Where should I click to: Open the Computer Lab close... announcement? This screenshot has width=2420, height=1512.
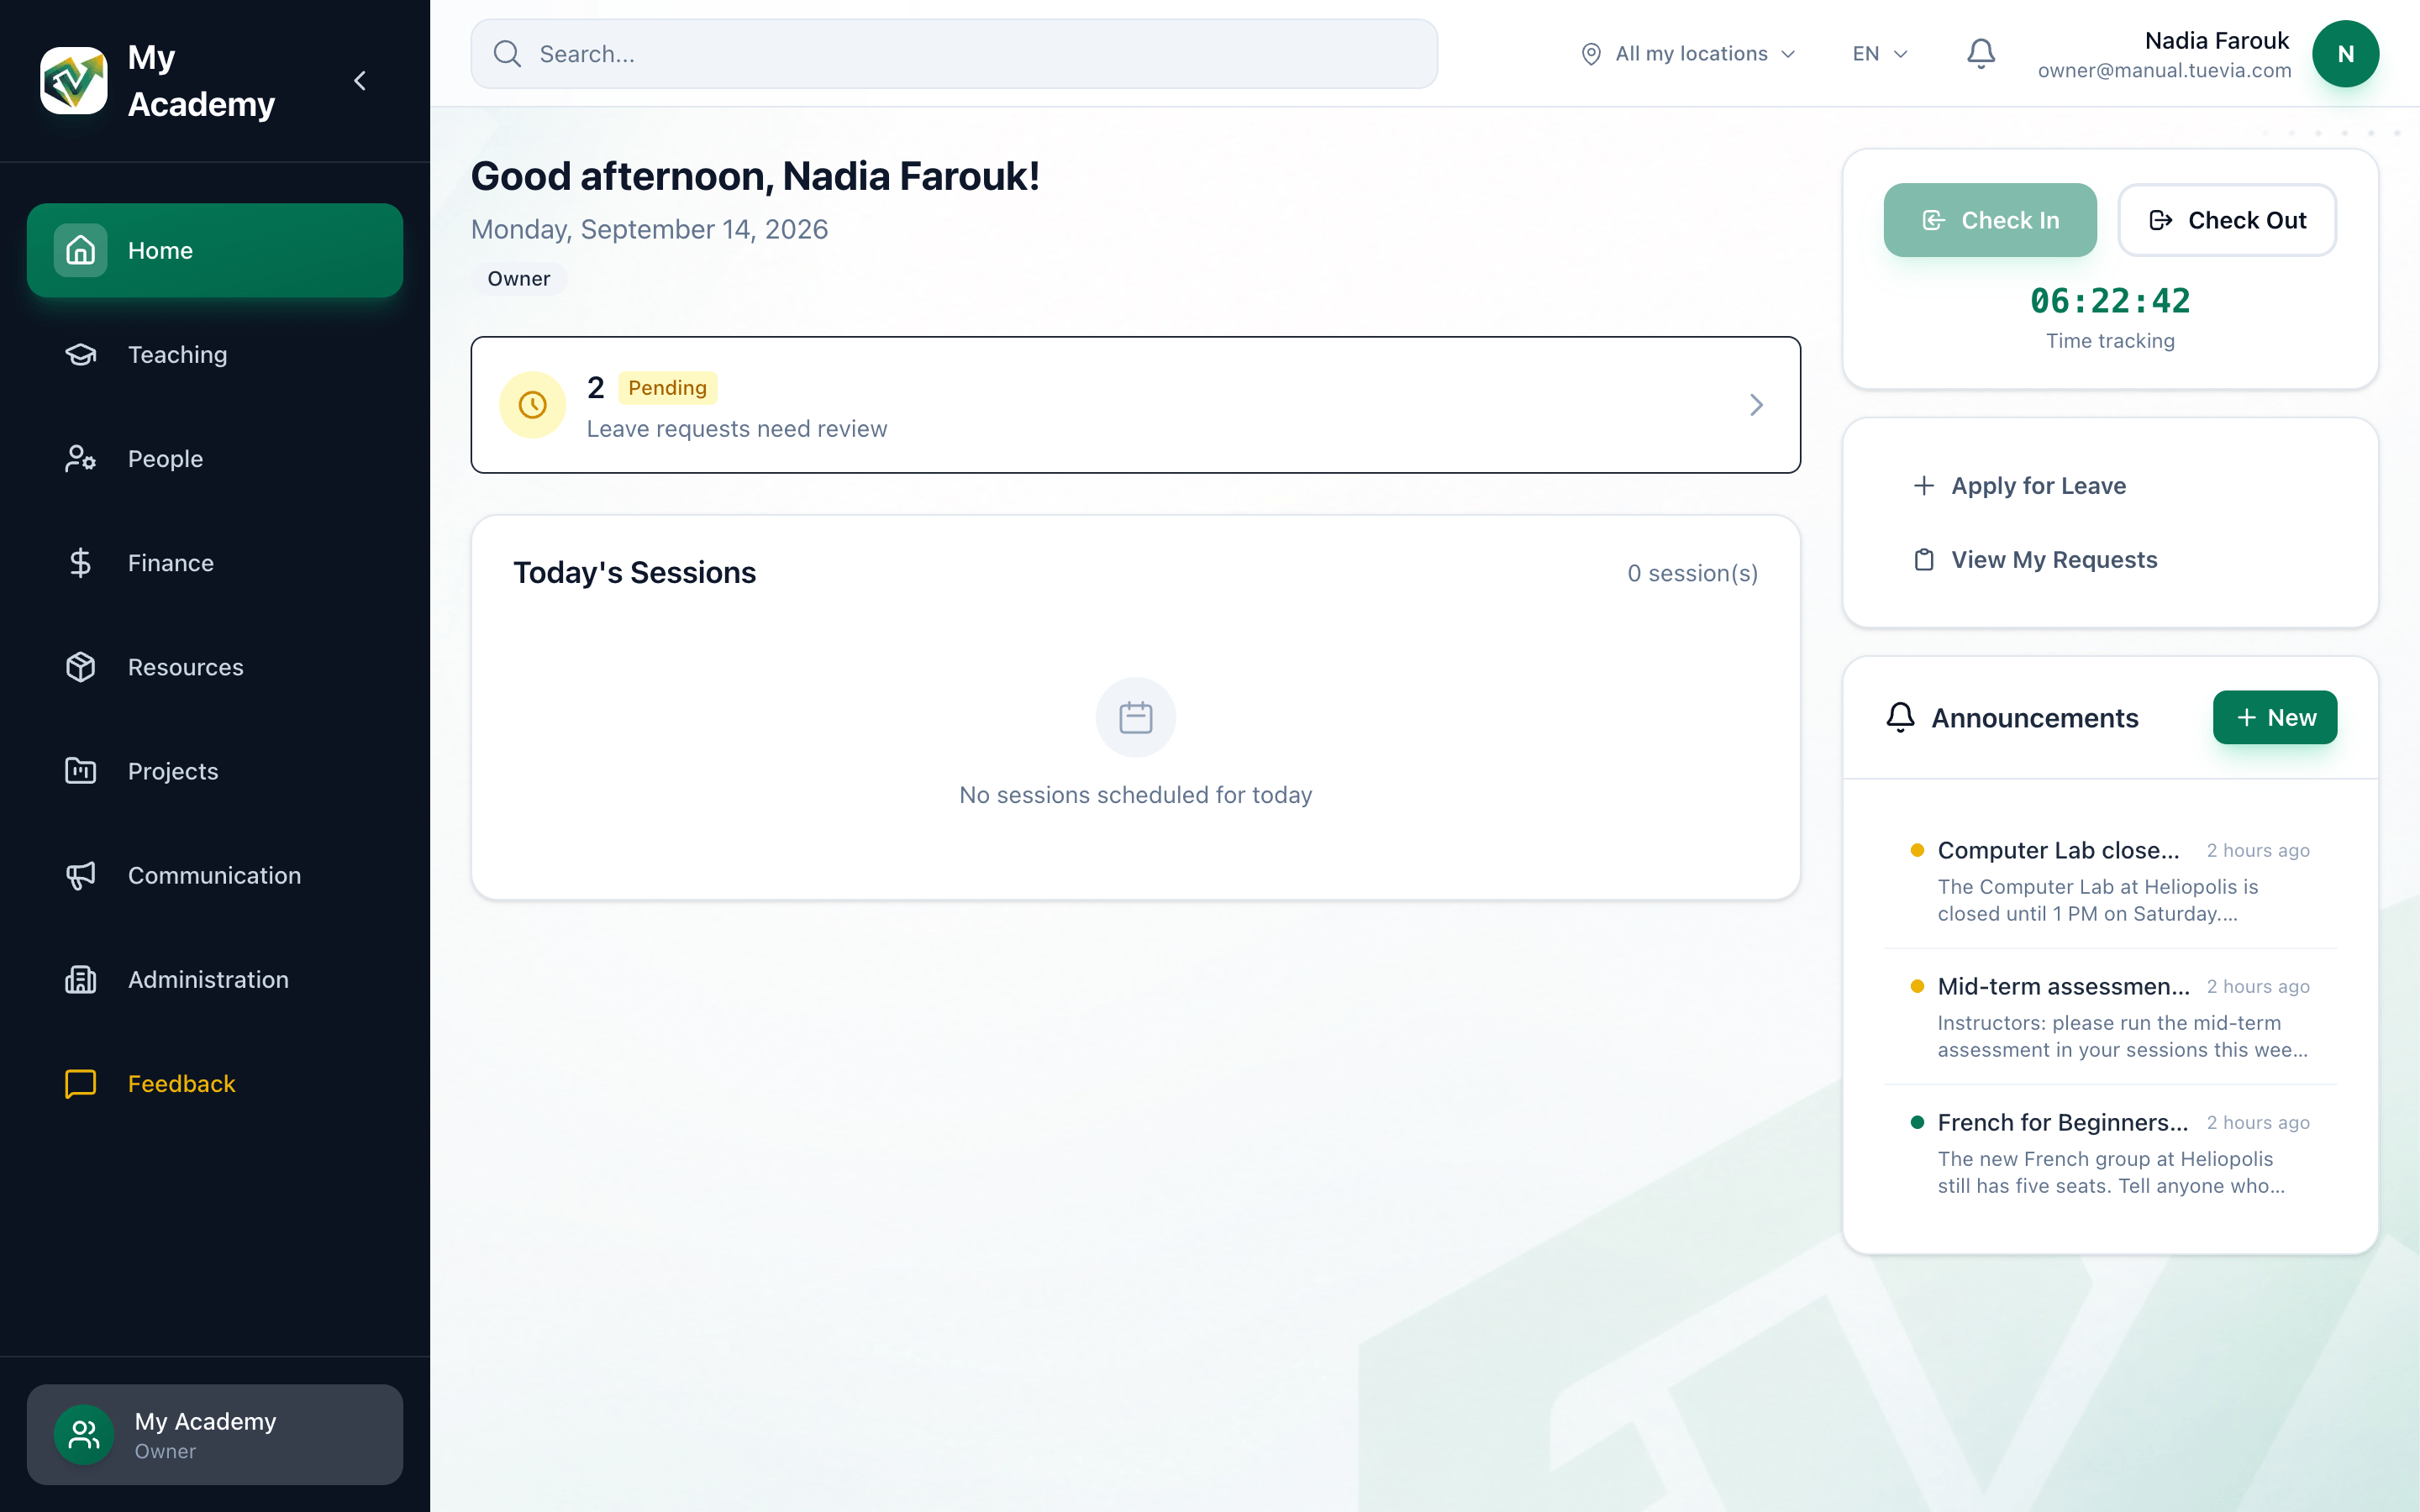2110,880
